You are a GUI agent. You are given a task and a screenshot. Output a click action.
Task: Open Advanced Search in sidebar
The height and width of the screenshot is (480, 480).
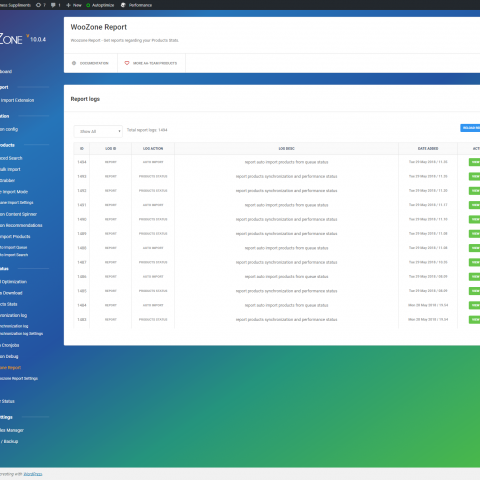(11, 158)
